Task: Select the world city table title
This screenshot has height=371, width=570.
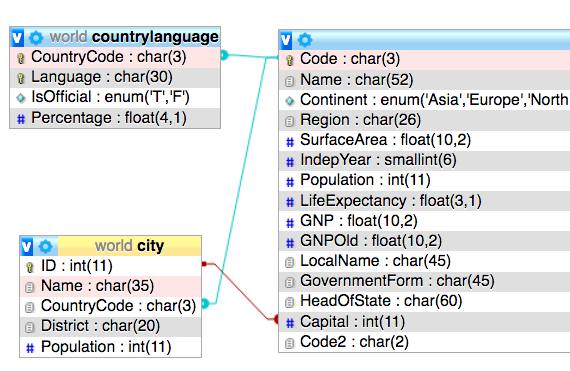Action: [129, 246]
